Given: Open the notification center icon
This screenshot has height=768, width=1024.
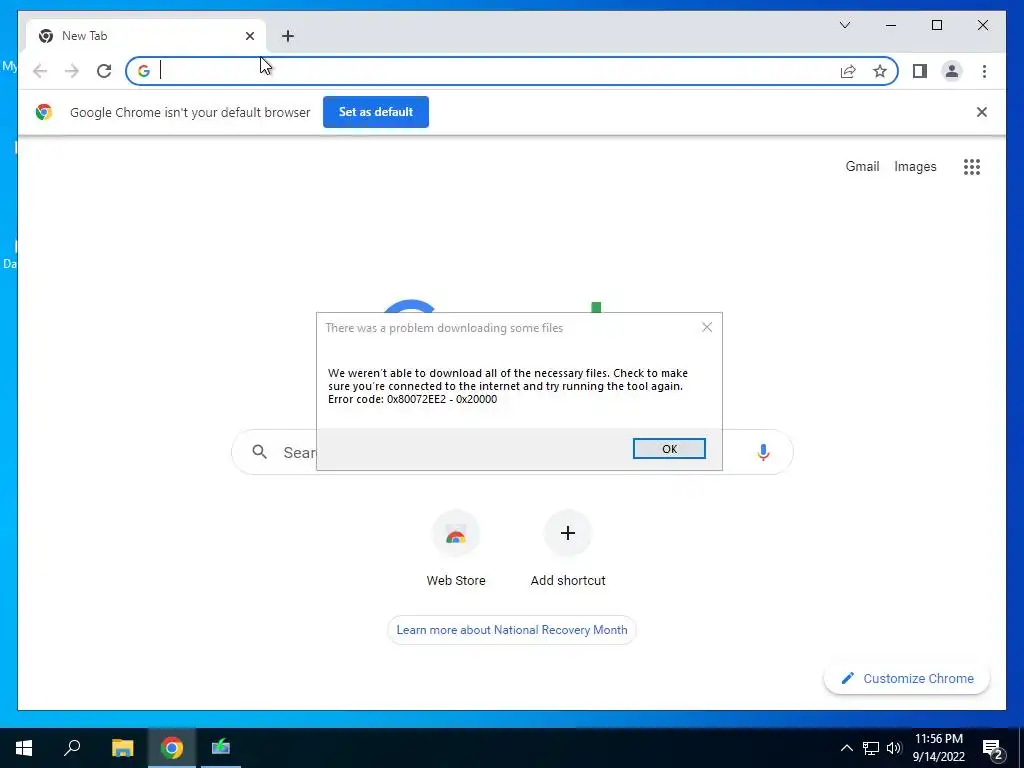Looking at the screenshot, I should (x=993, y=749).
